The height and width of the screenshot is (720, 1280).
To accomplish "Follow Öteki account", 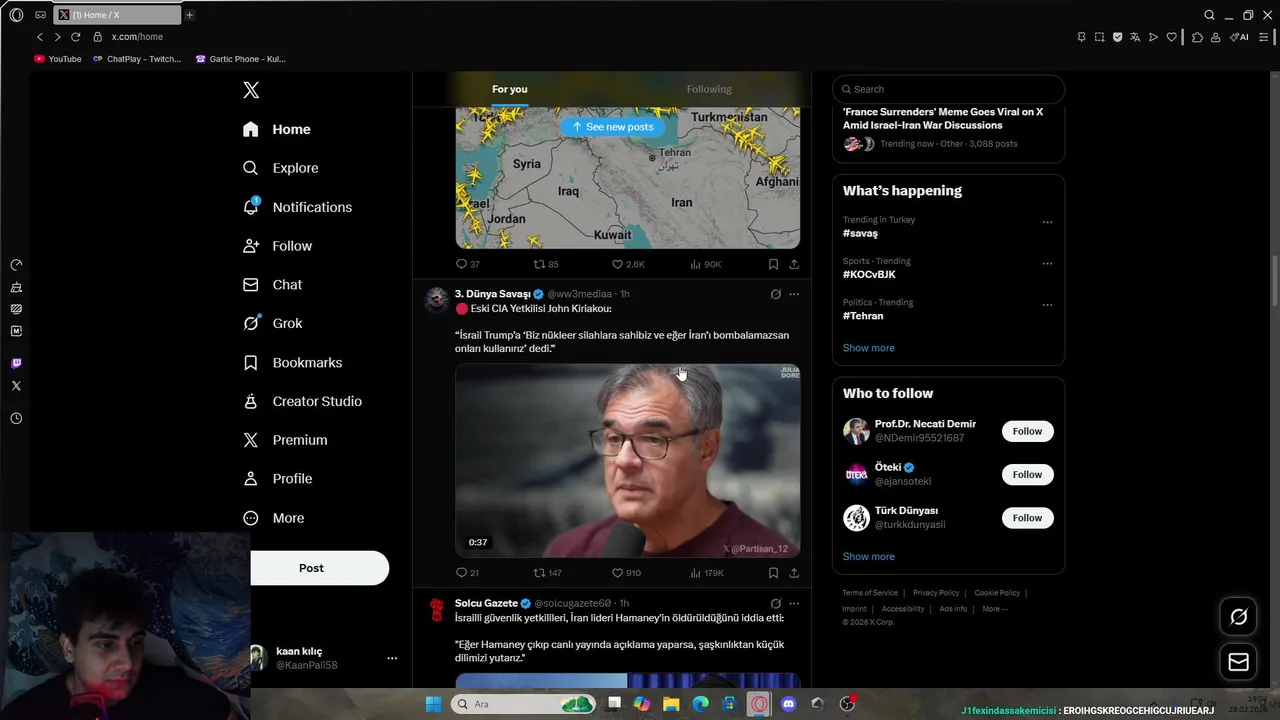I will [1027, 475].
